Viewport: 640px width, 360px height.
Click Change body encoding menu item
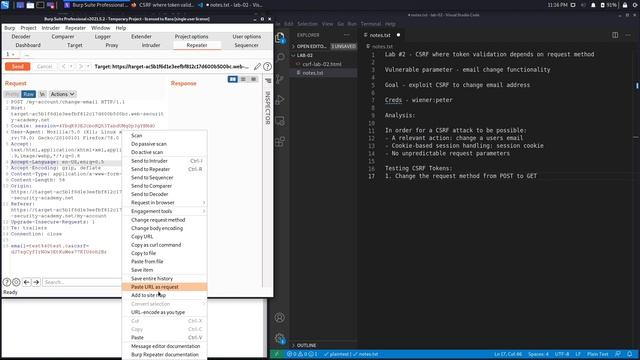pyautogui.click(x=164, y=228)
